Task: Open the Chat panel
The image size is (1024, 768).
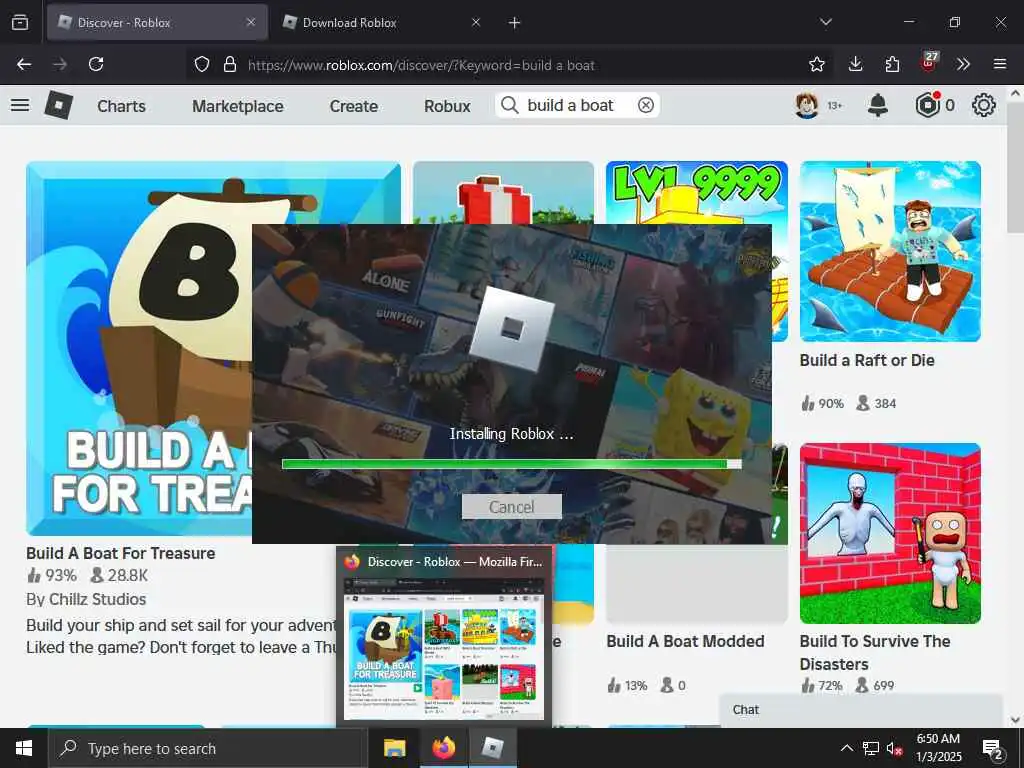Action: click(x=861, y=710)
